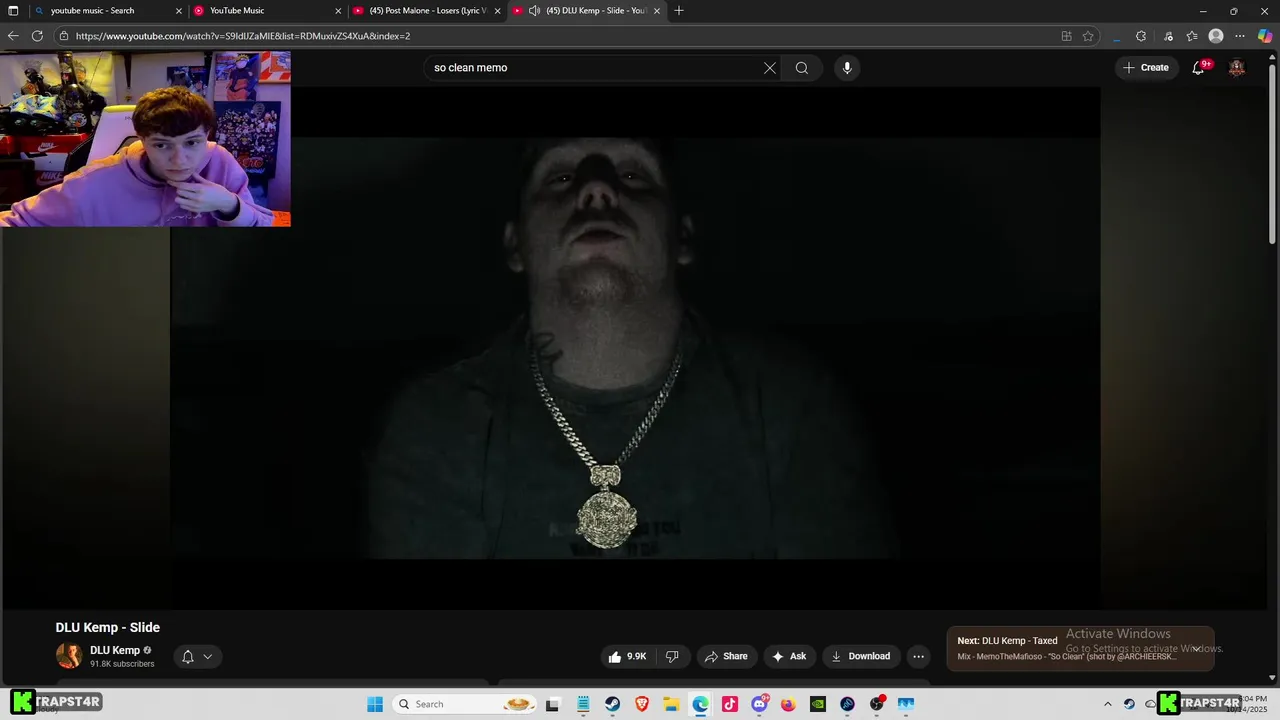Open OBS Studio from the taskbar
The width and height of the screenshot is (1280, 720).
[876, 704]
